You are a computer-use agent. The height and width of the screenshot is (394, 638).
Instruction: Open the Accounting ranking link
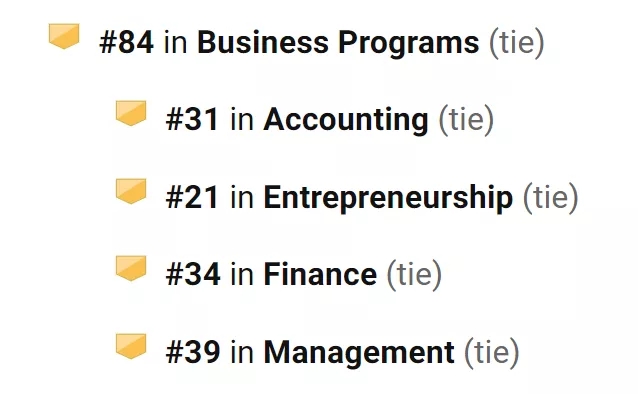pyautogui.click(x=346, y=120)
